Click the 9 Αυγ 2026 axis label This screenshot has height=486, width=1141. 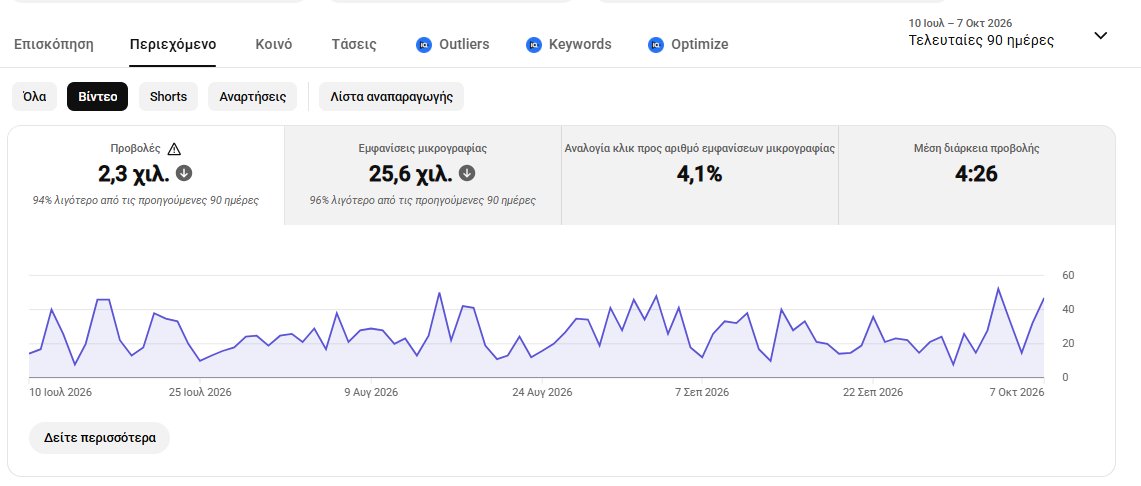(x=371, y=392)
